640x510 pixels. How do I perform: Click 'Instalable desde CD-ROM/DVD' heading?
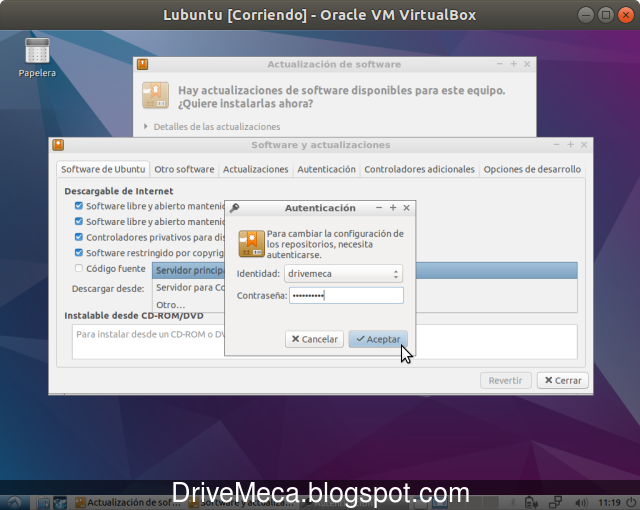[134, 316]
